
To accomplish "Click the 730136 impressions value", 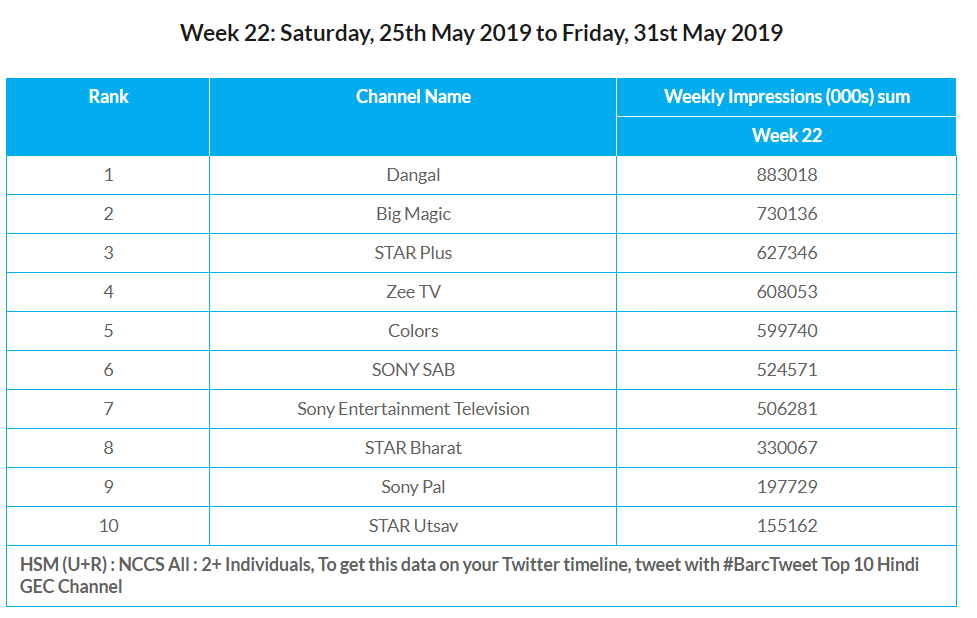I will 787,214.
